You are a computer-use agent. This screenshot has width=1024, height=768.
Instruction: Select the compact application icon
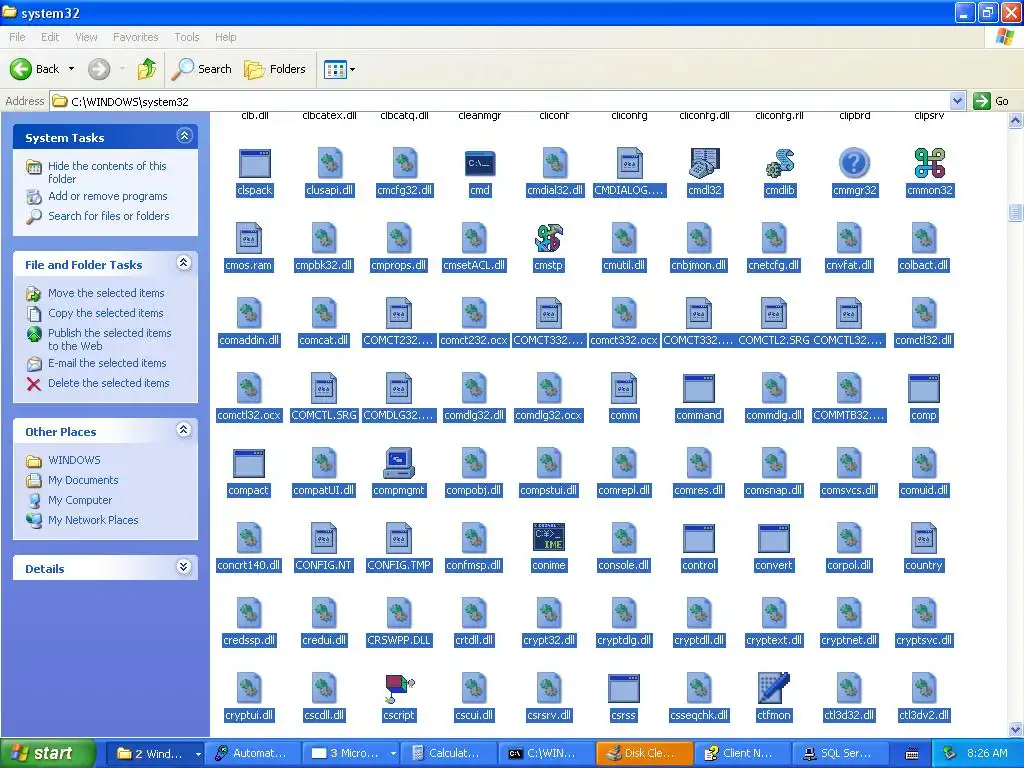pyautogui.click(x=248, y=463)
